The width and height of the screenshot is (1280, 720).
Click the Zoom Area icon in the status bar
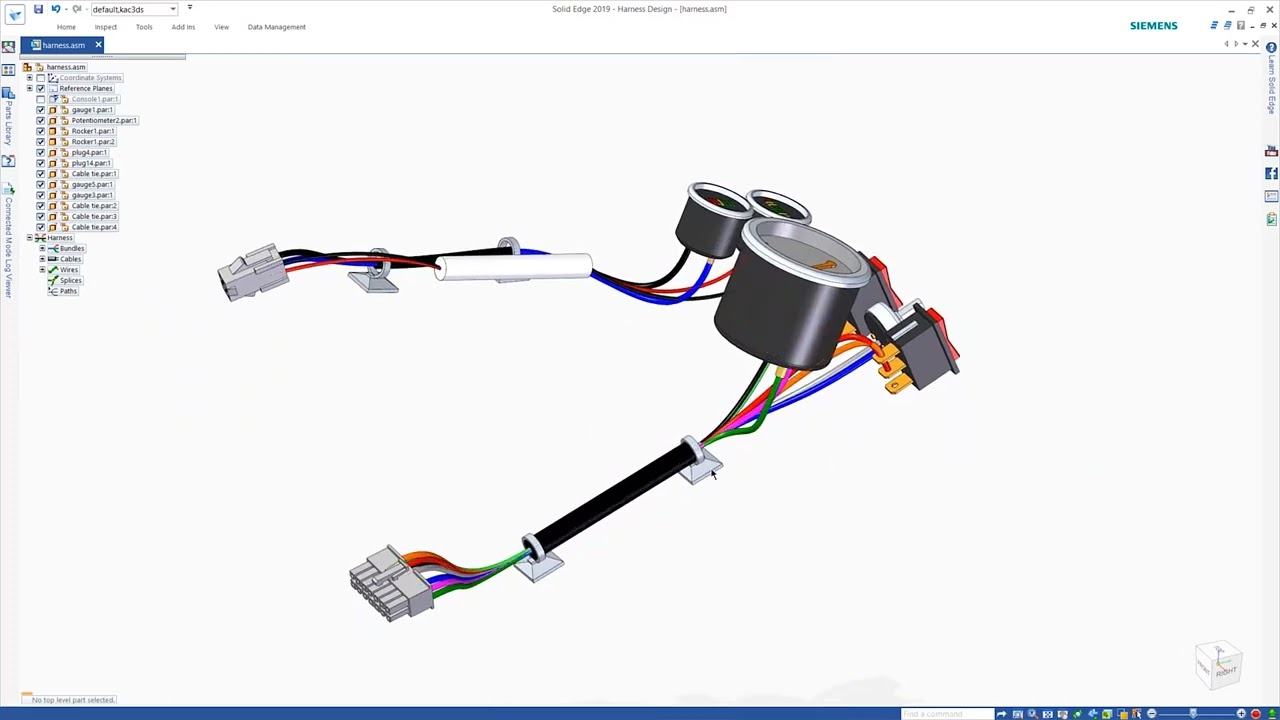coord(1017,713)
